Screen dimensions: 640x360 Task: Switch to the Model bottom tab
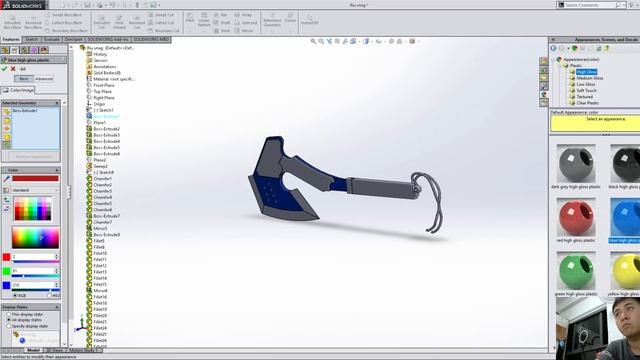(x=33, y=350)
